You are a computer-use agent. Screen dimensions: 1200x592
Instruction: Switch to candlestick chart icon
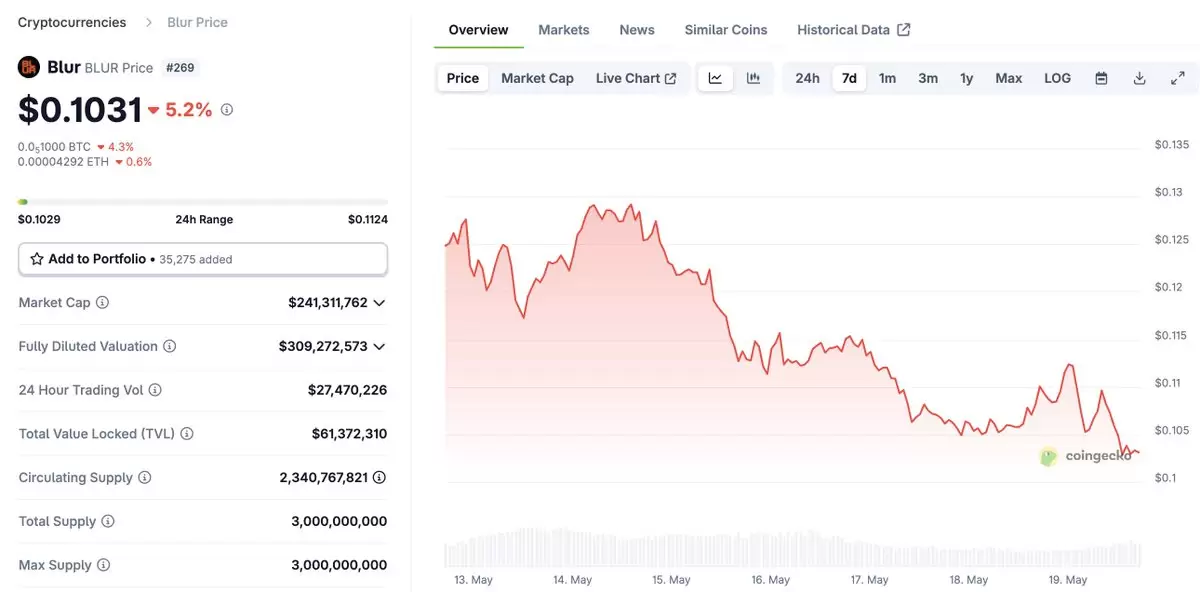pyautogui.click(x=754, y=78)
